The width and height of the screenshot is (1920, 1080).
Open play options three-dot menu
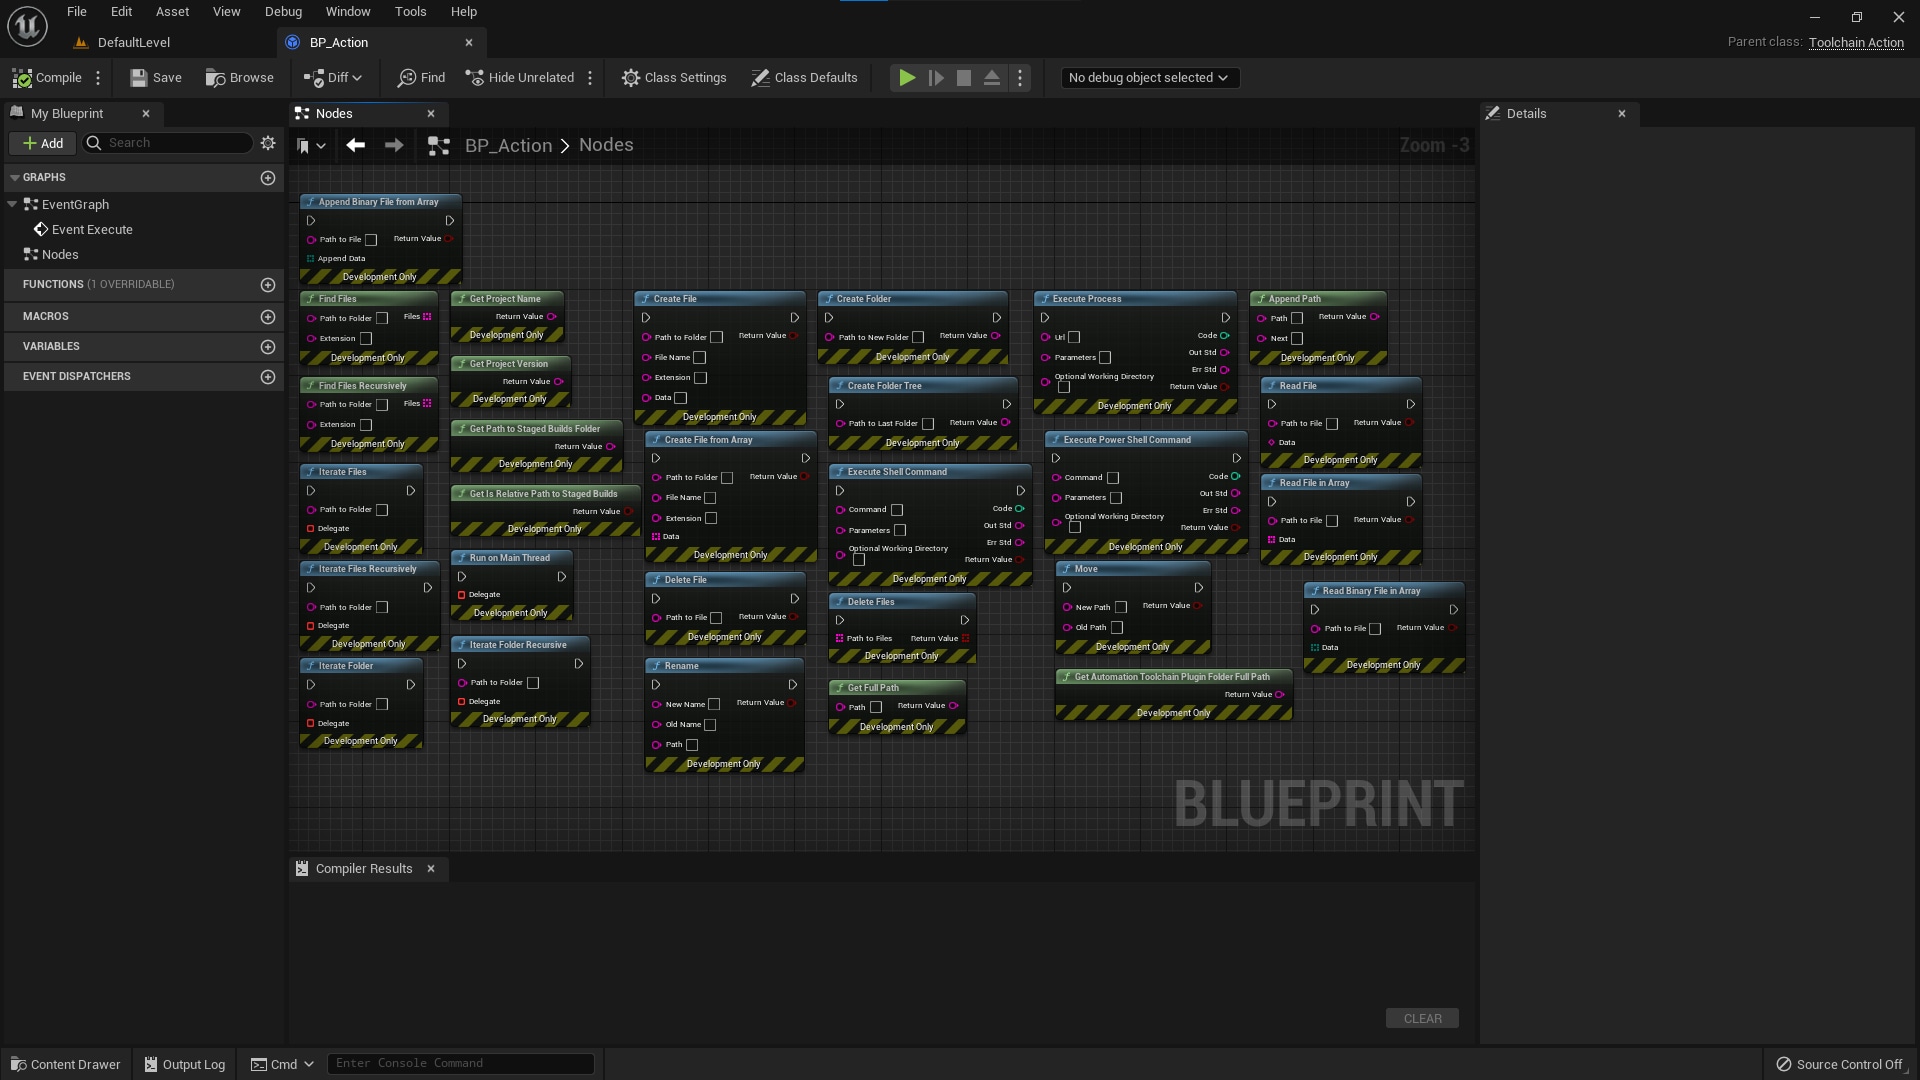coord(1020,78)
